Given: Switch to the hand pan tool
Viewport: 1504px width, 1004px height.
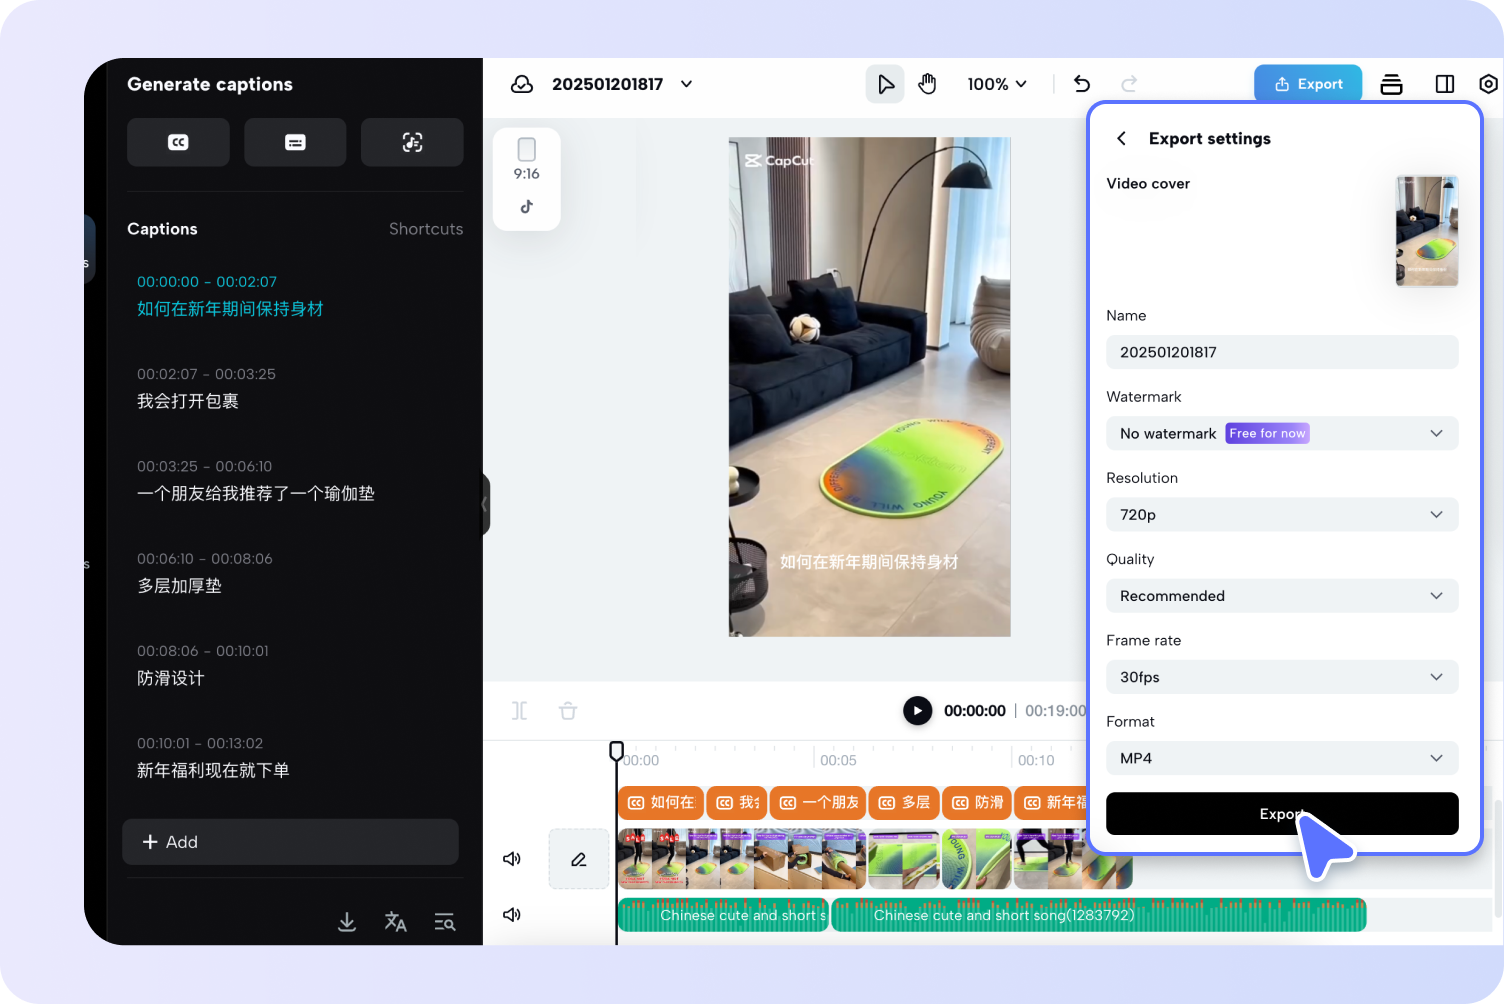Looking at the screenshot, I should pyautogui.click(x=927, y=84).
